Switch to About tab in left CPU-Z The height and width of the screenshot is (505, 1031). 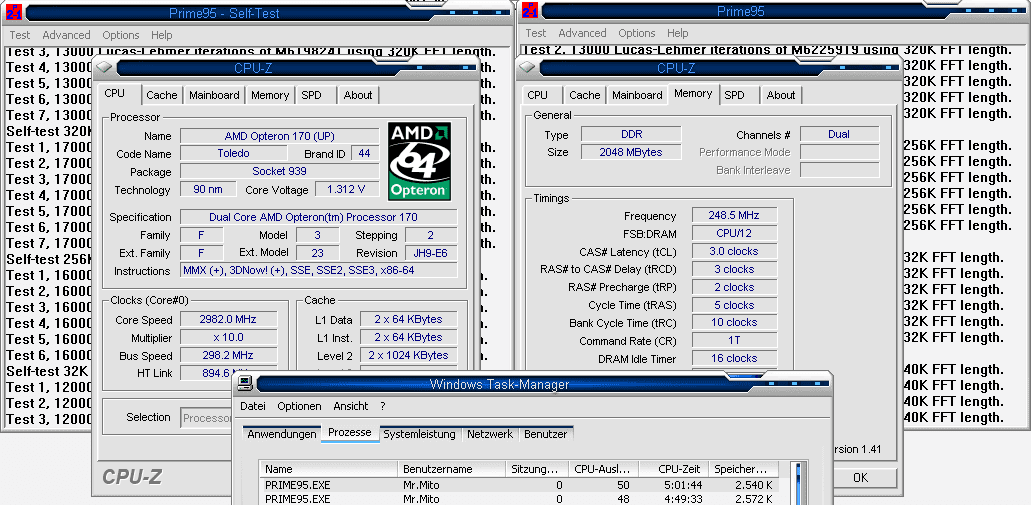[x=358, y=95]
